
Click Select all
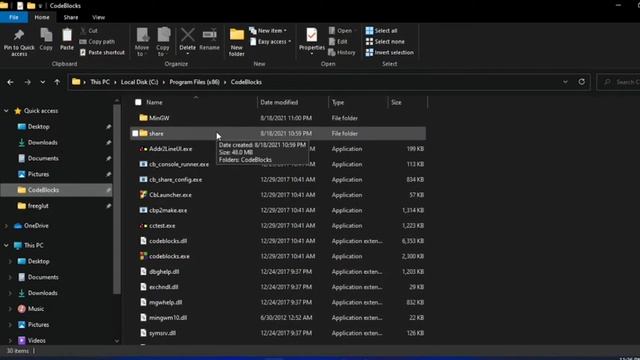pos(381,31)
